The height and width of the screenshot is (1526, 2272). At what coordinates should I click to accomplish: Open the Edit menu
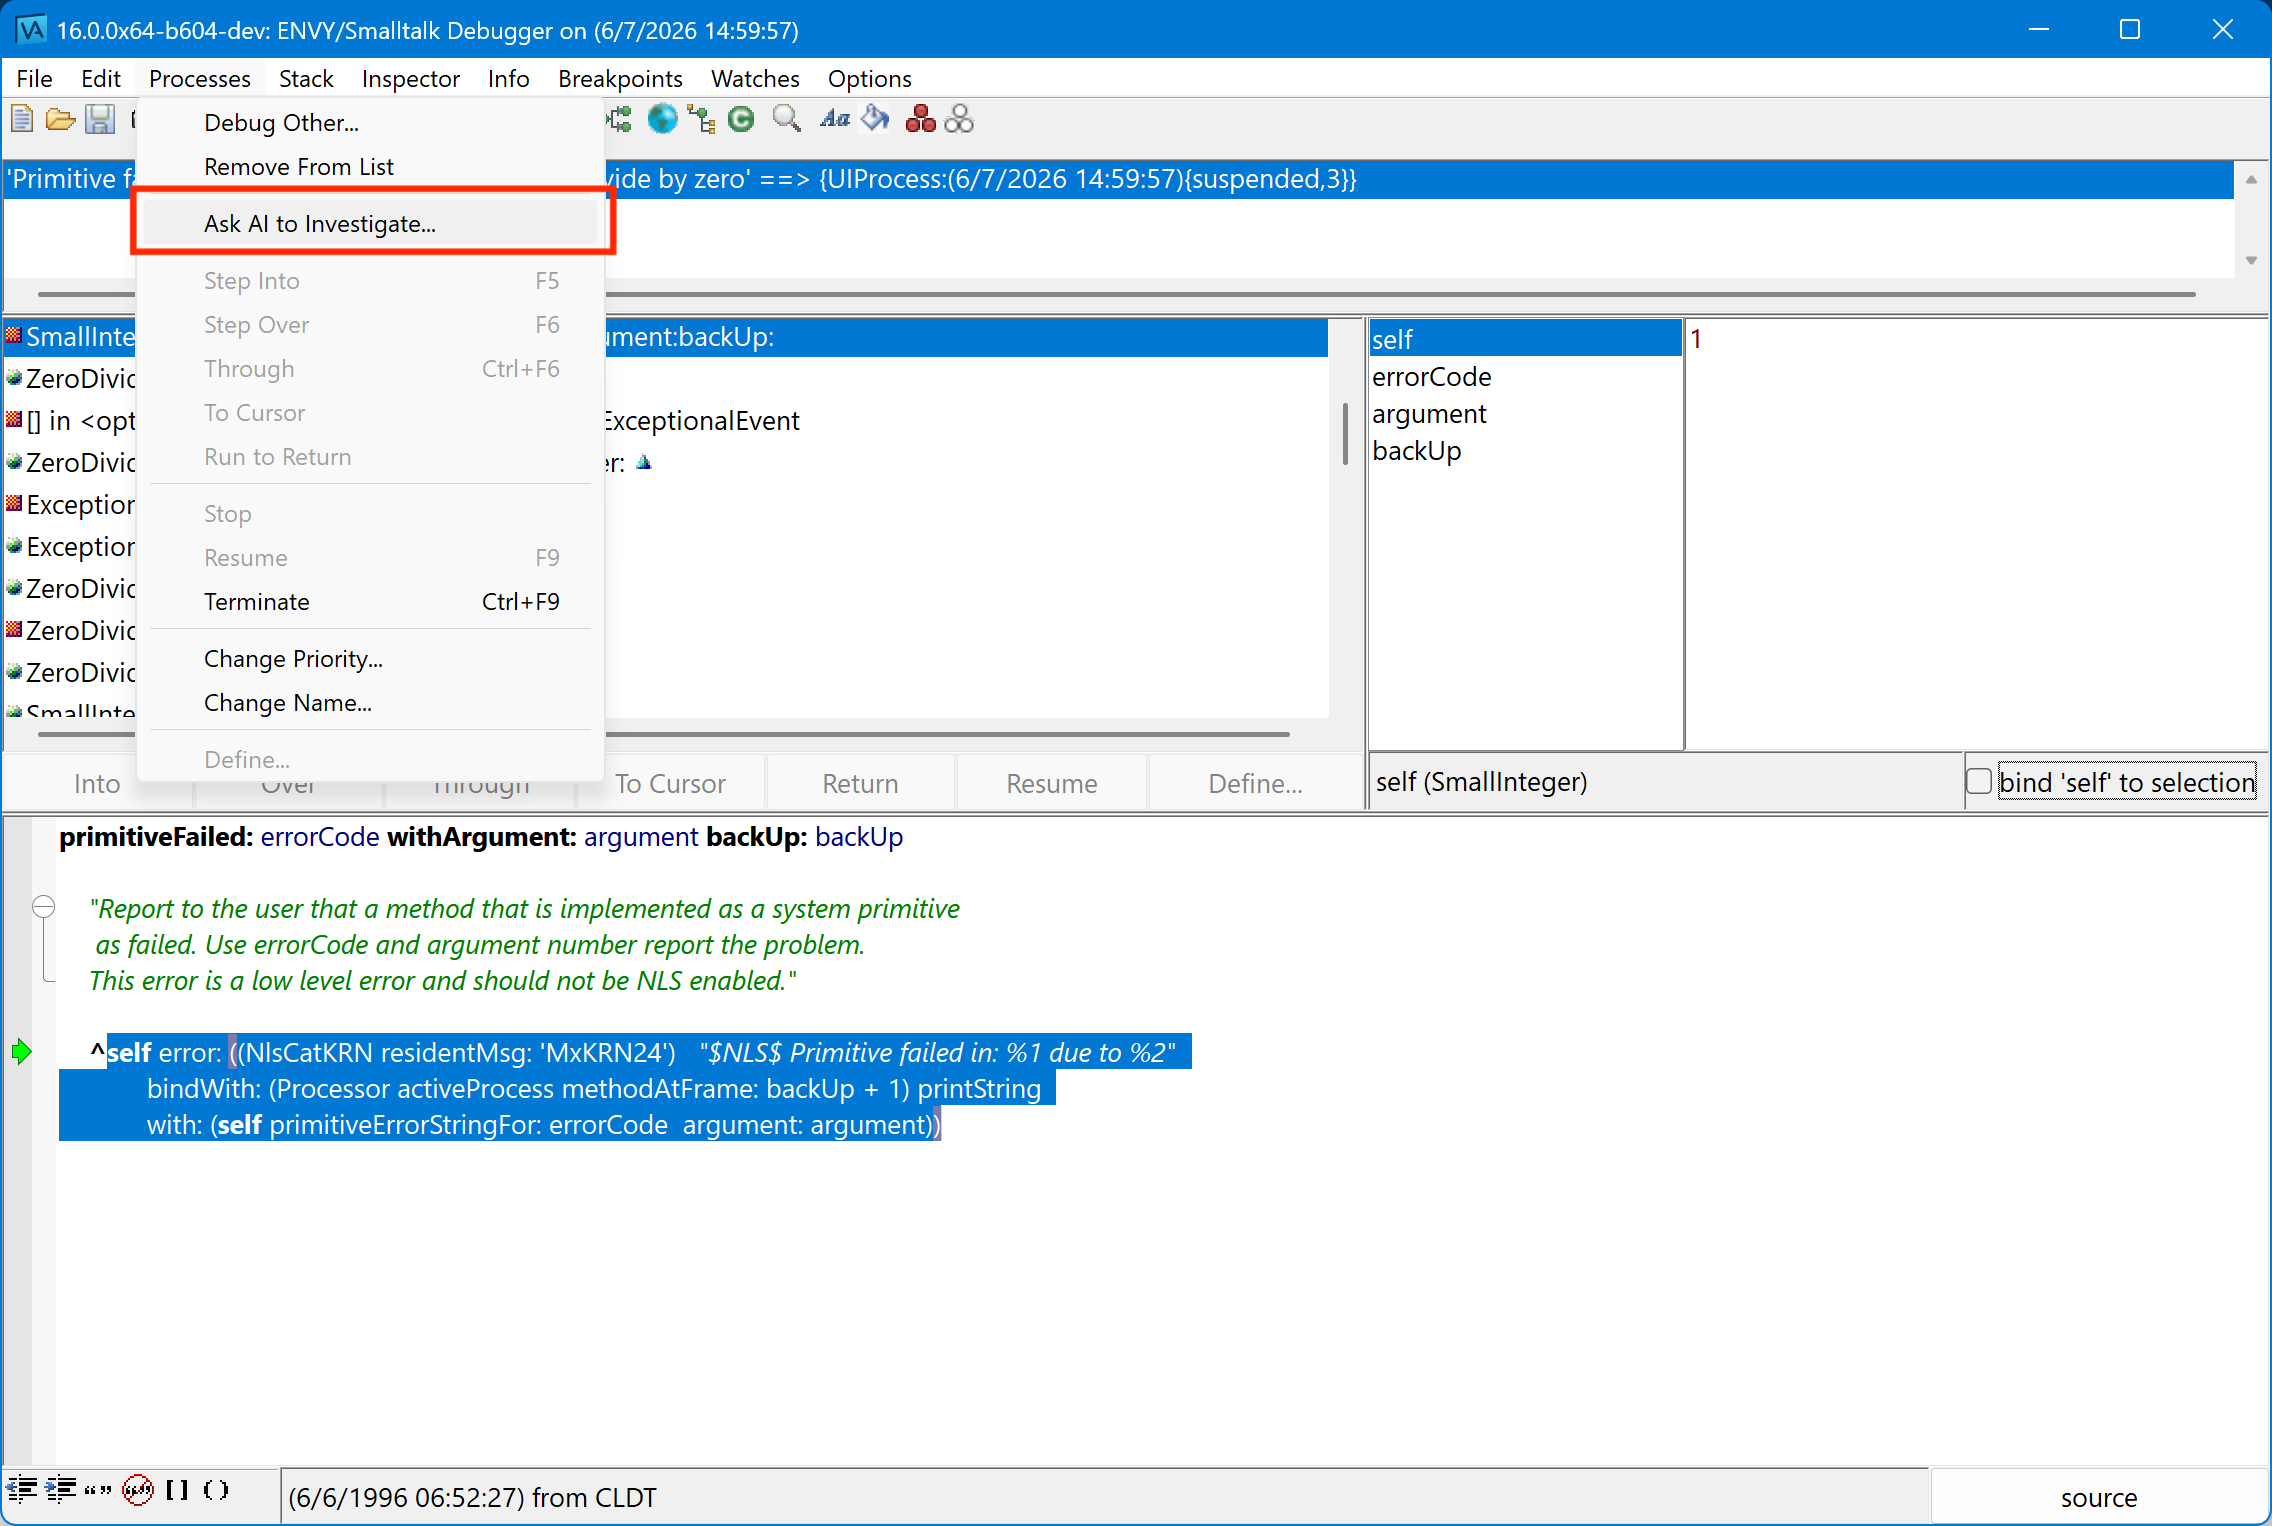tap(100, 78)
